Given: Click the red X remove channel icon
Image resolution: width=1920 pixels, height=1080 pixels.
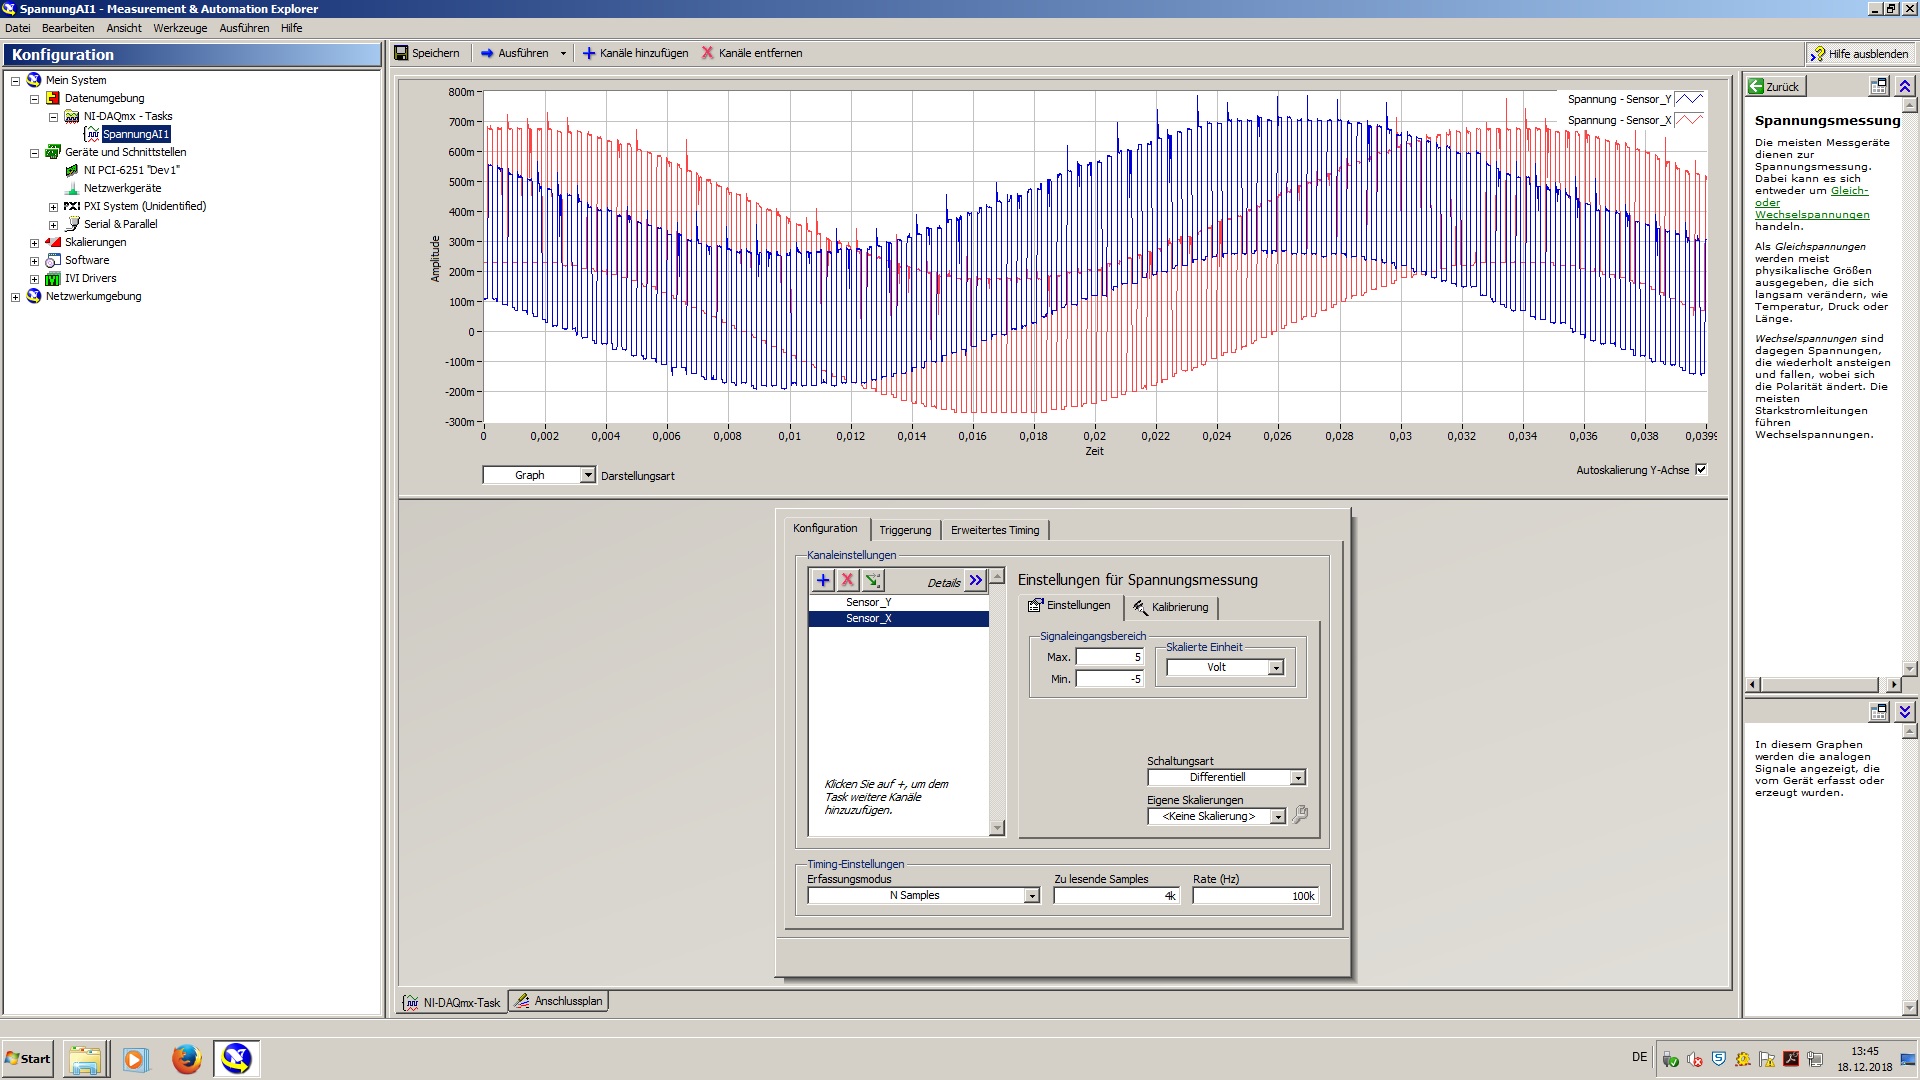Looking at the screenshot, I should click(847, 580).
